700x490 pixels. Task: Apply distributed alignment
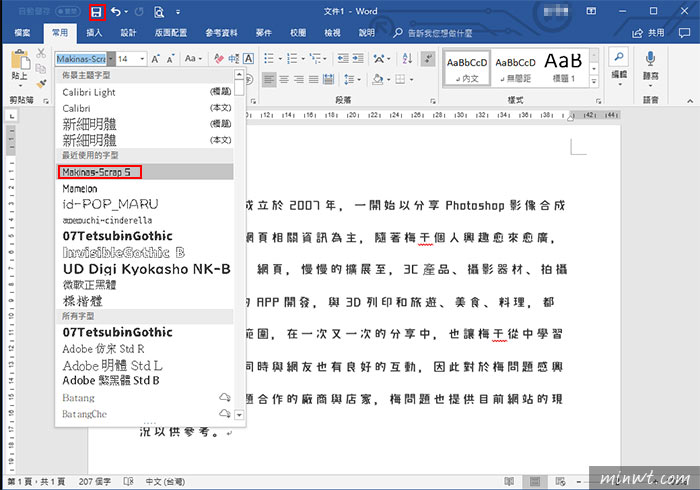coord(329,80)
